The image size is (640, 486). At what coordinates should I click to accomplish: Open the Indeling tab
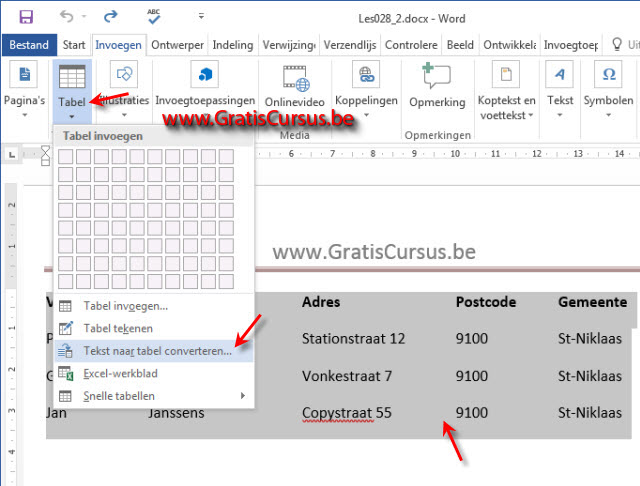[x=233, y=45]
